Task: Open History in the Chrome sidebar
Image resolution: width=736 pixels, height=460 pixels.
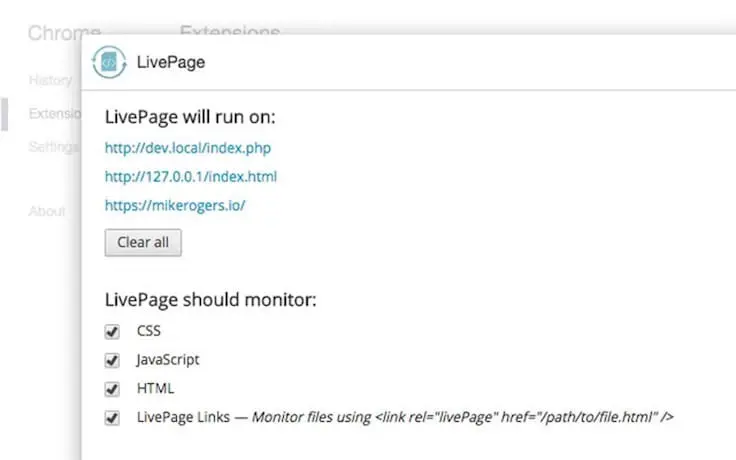Action: pos(50,80)
